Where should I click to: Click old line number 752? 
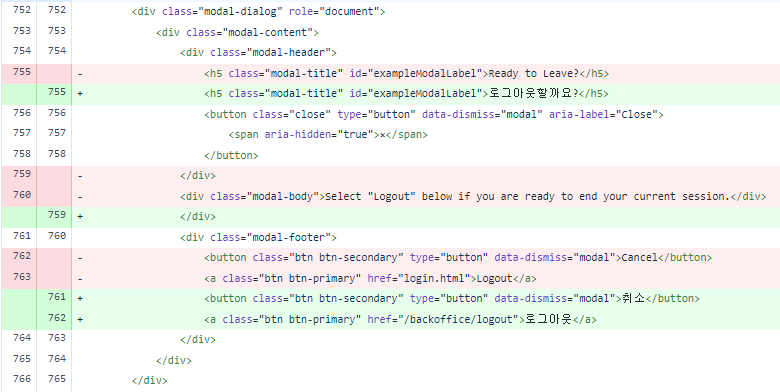[x=22, y=10]
